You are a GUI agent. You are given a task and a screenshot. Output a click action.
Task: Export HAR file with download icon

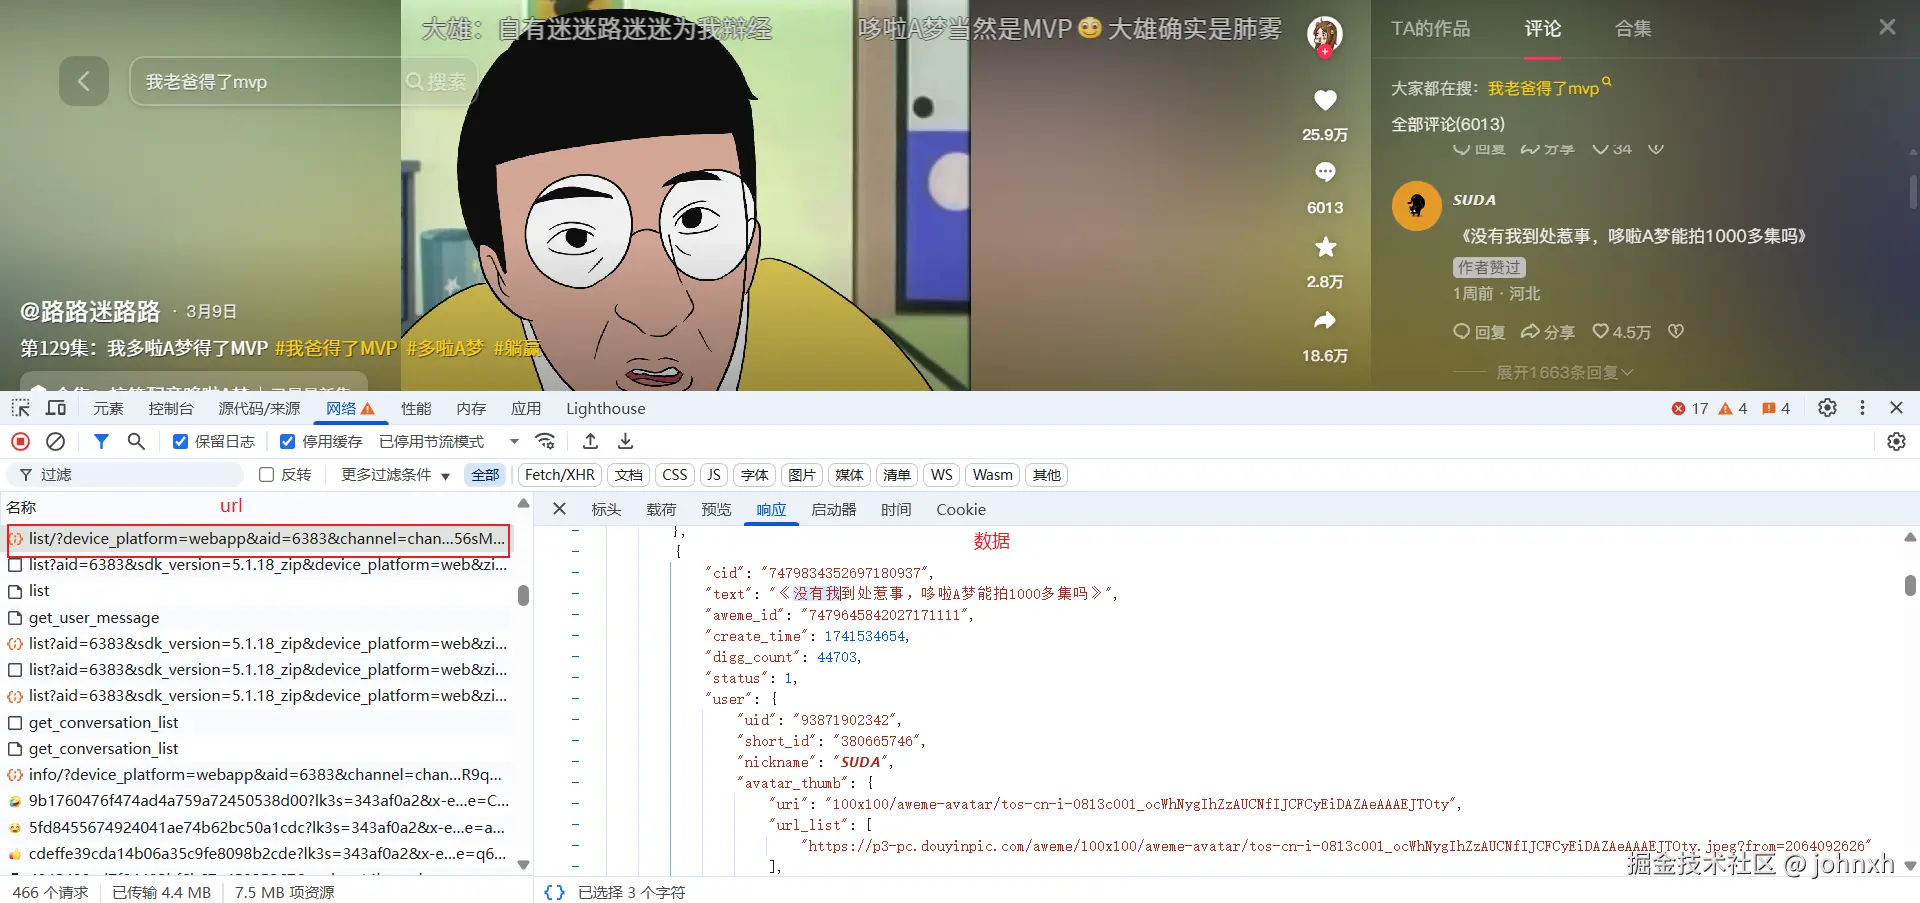626,441
